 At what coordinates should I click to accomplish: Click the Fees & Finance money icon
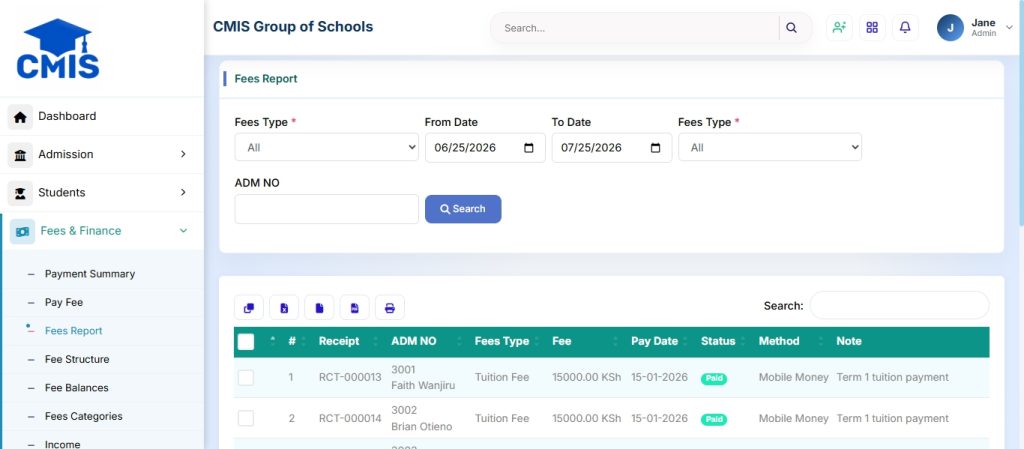click(22, 232)
